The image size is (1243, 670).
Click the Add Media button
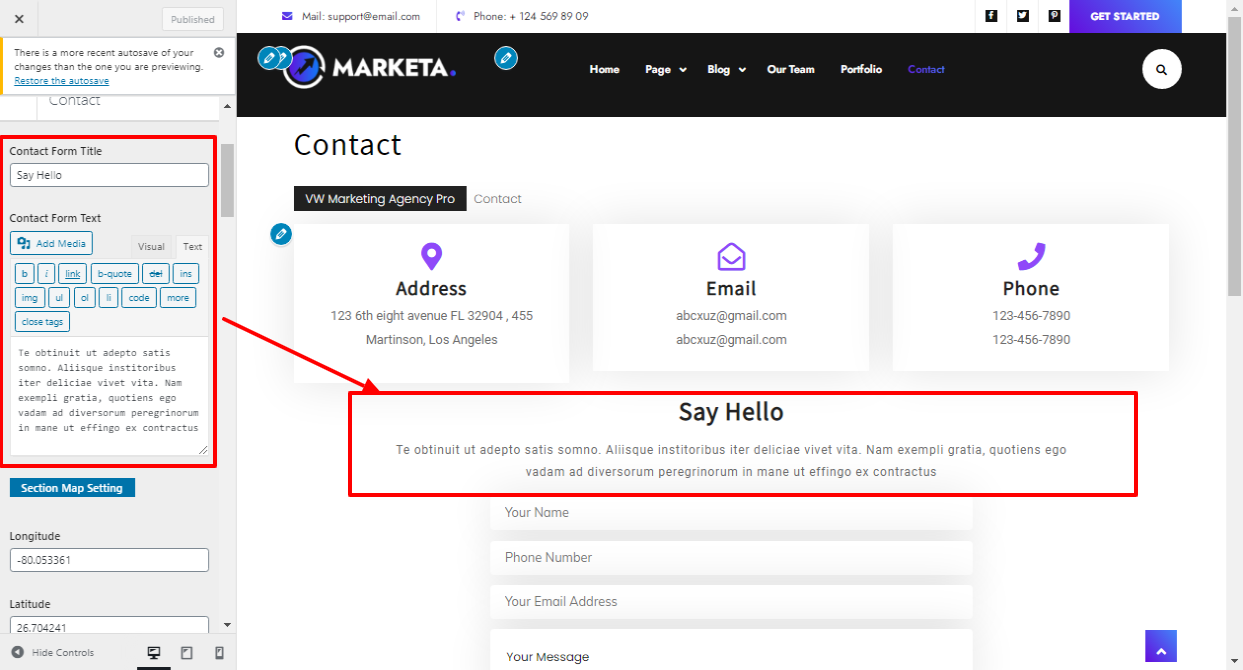pos(51,243)
